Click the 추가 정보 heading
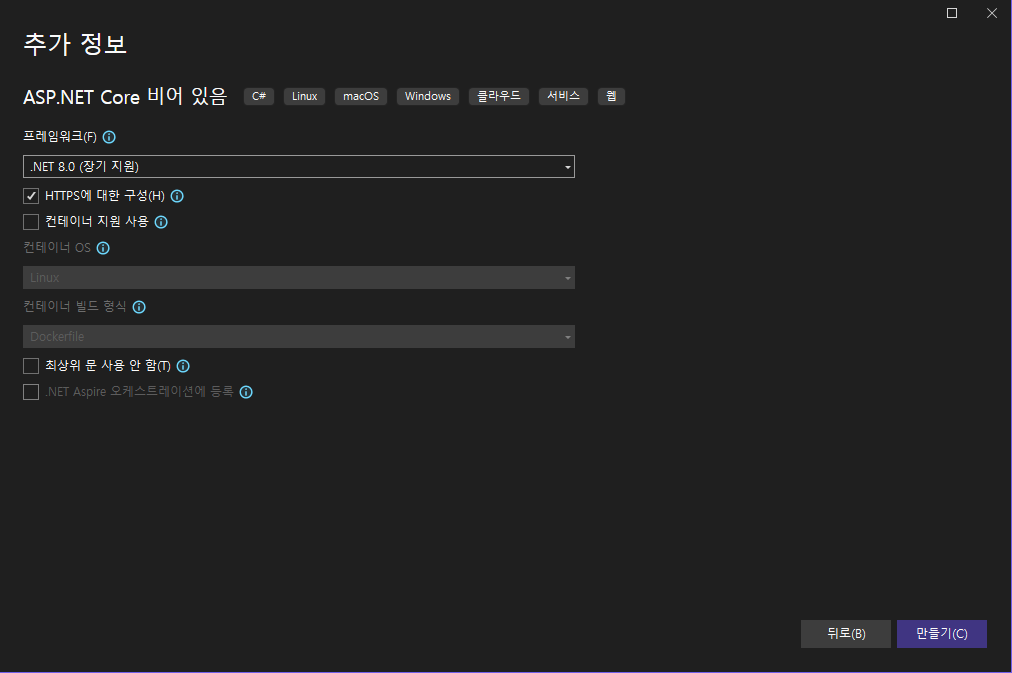Screen dimensions: 1012x673 pyautogui.click(x=75, y=44)
